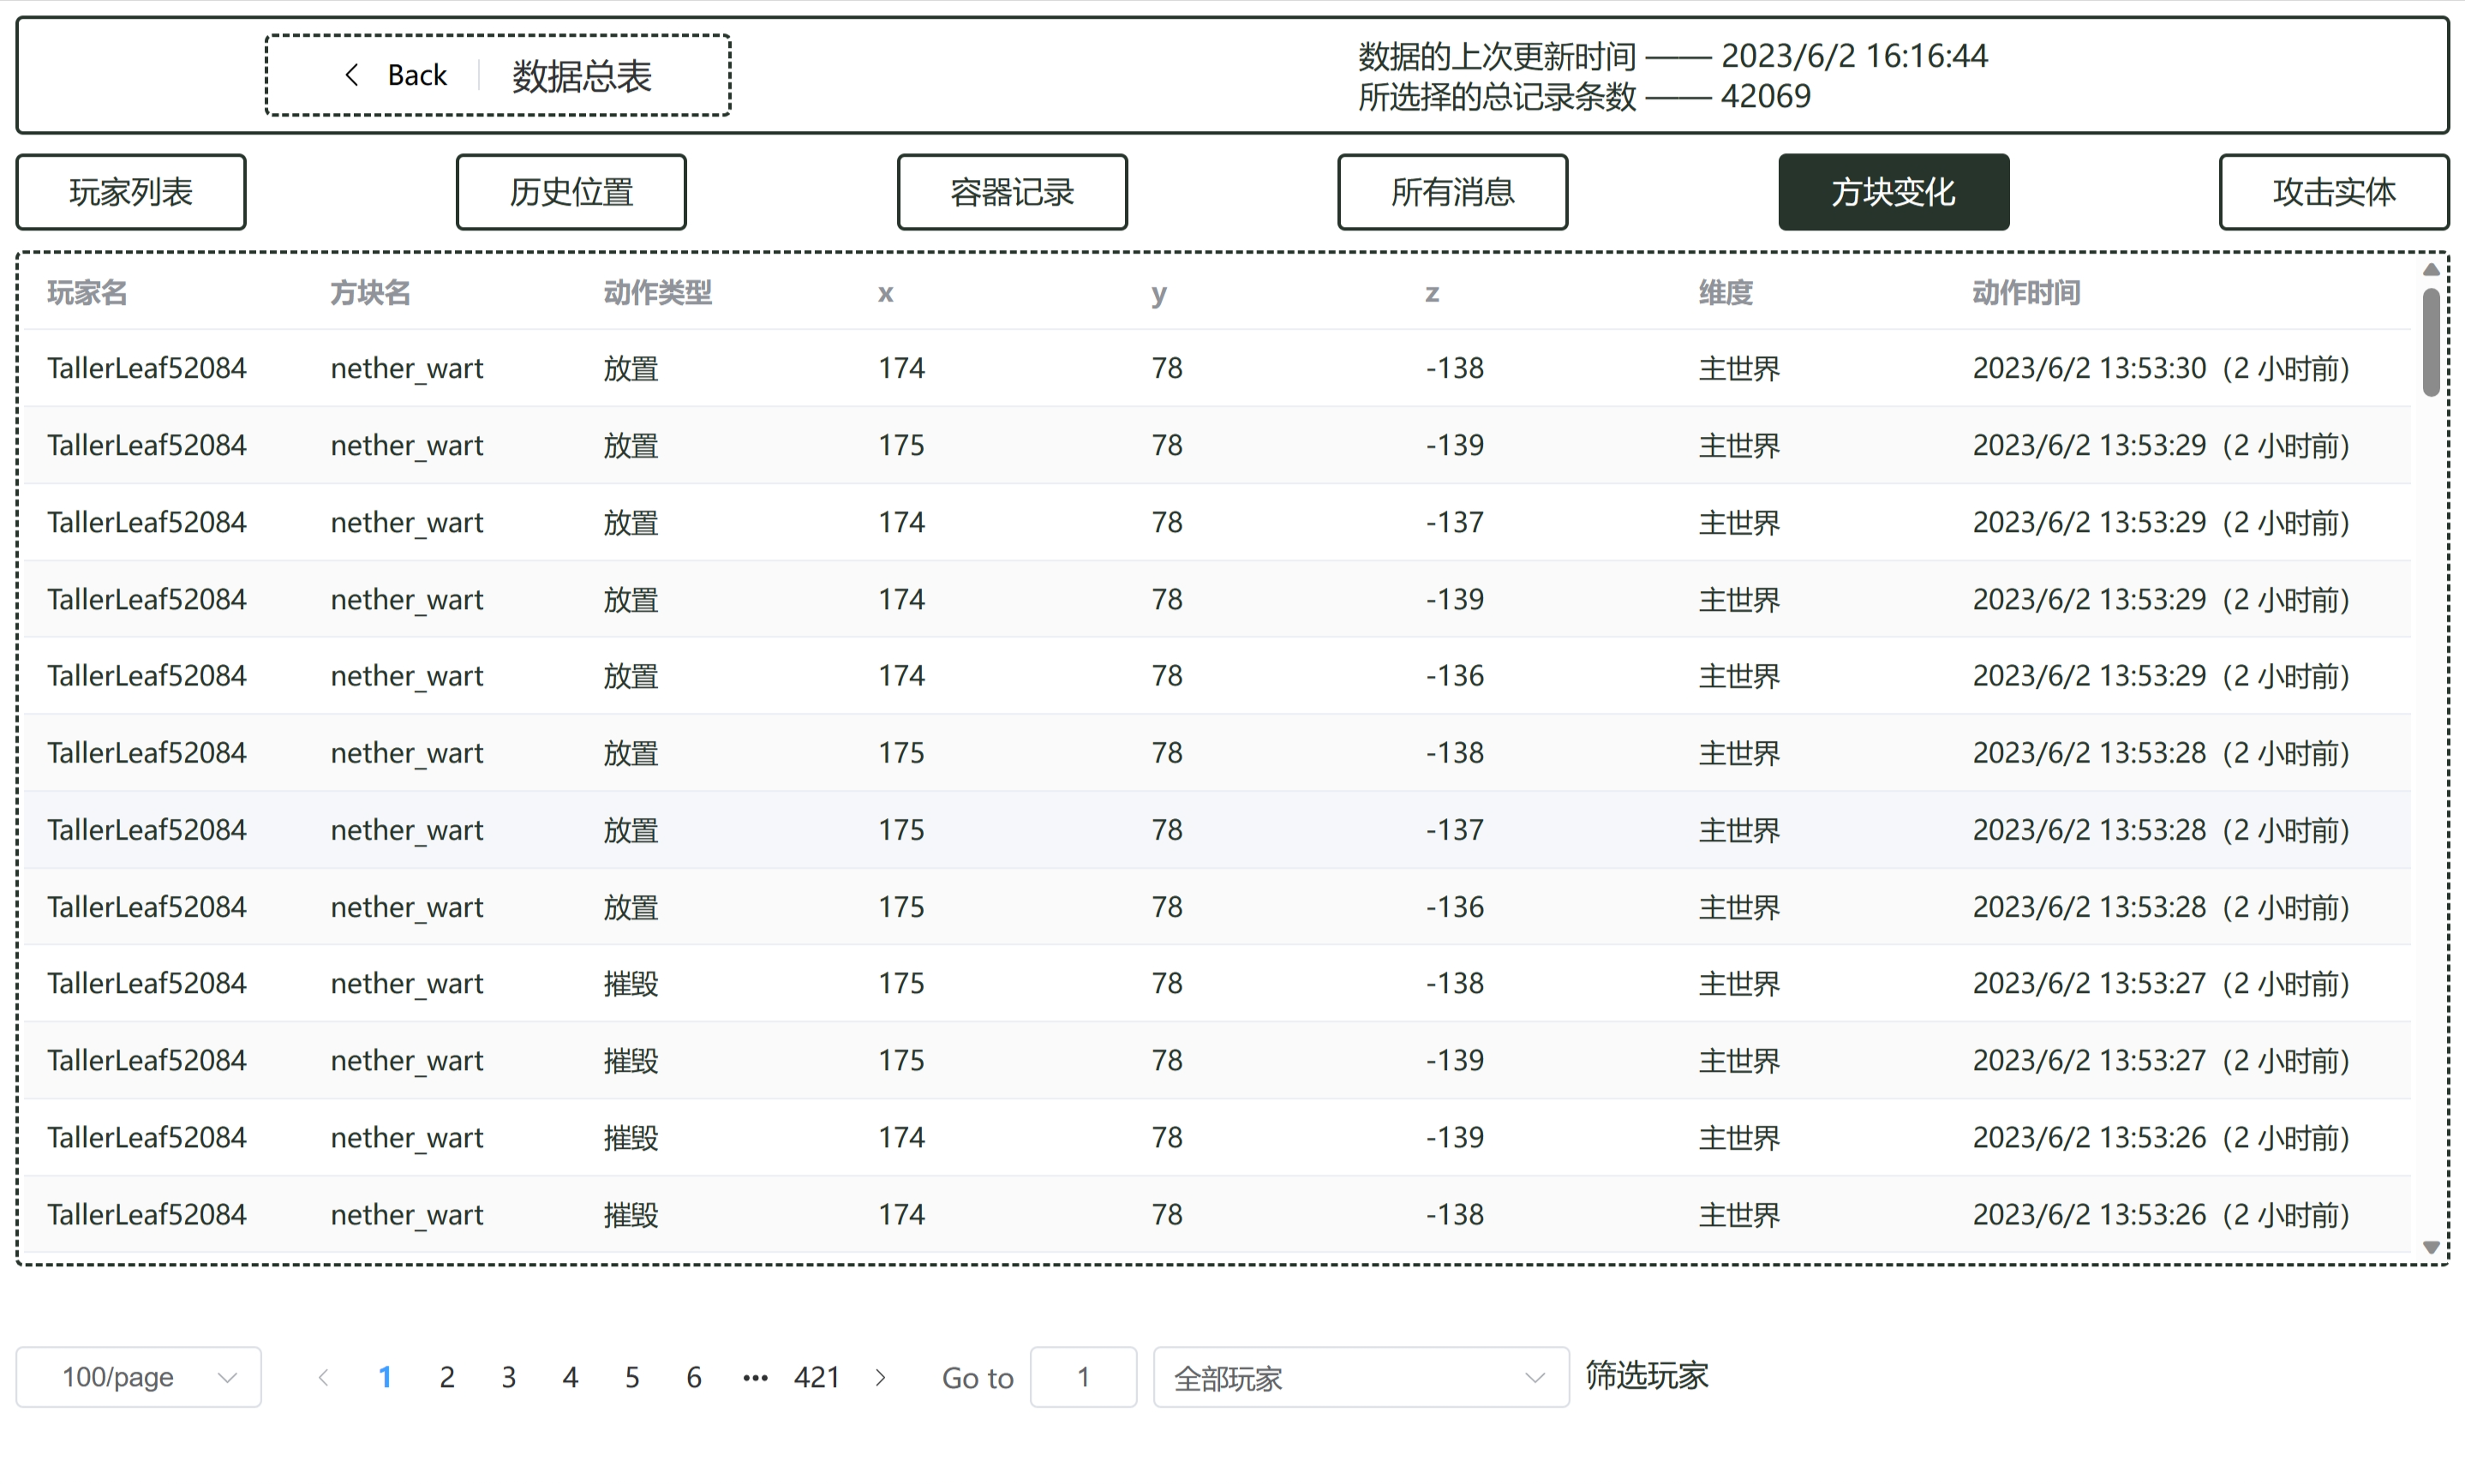Click the Go to page input
The height and width of the screenshot is (1484, 2465).
coord(1083,1377)
